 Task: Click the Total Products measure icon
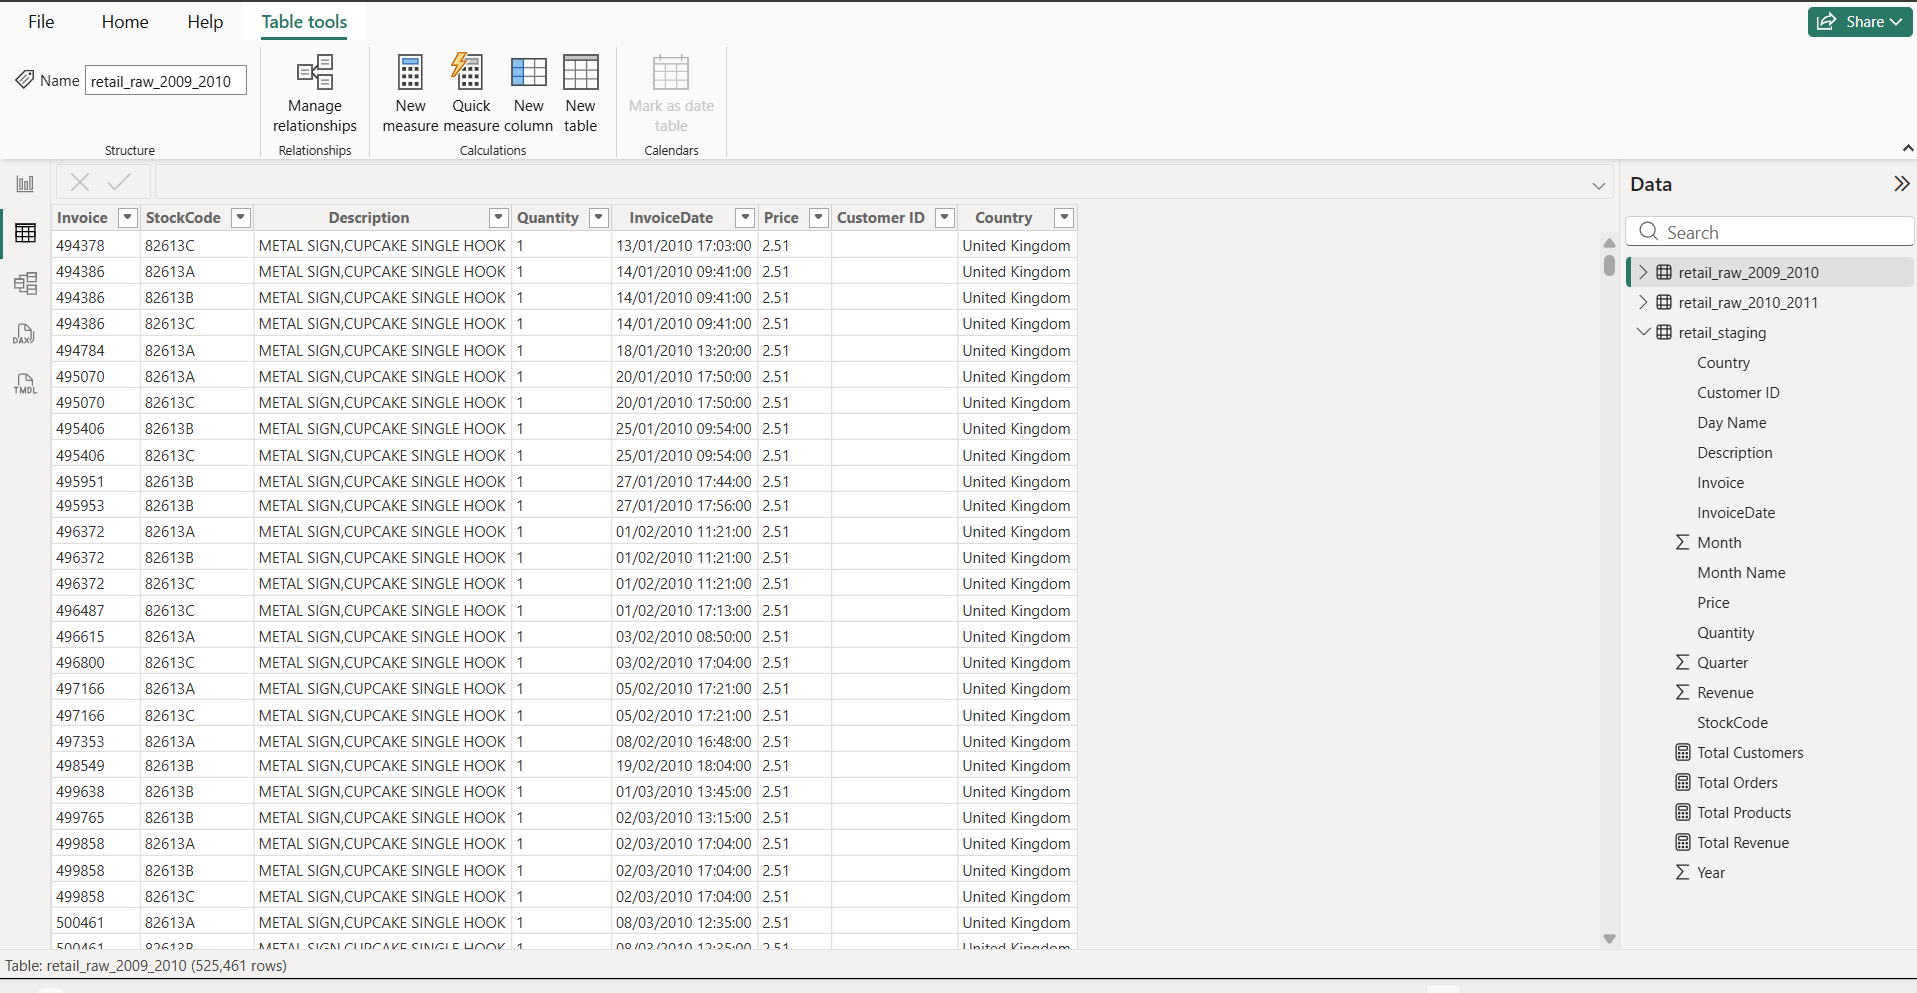(1683, 813)
